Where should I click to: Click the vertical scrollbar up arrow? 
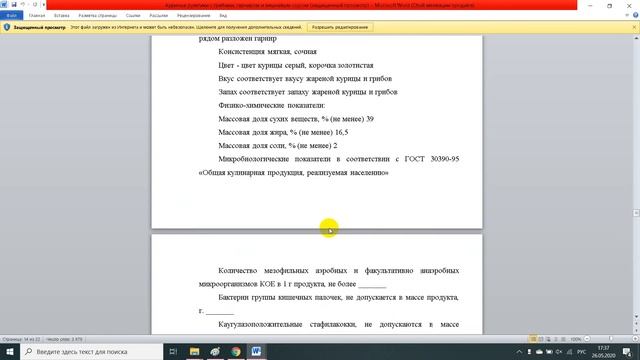636,38
